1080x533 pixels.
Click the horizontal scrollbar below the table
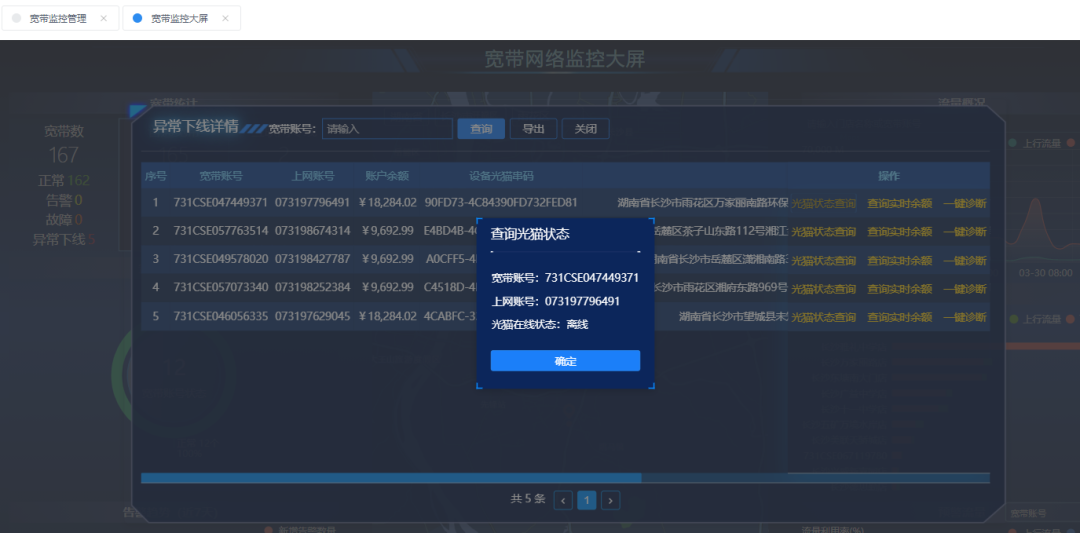(390, 478)
